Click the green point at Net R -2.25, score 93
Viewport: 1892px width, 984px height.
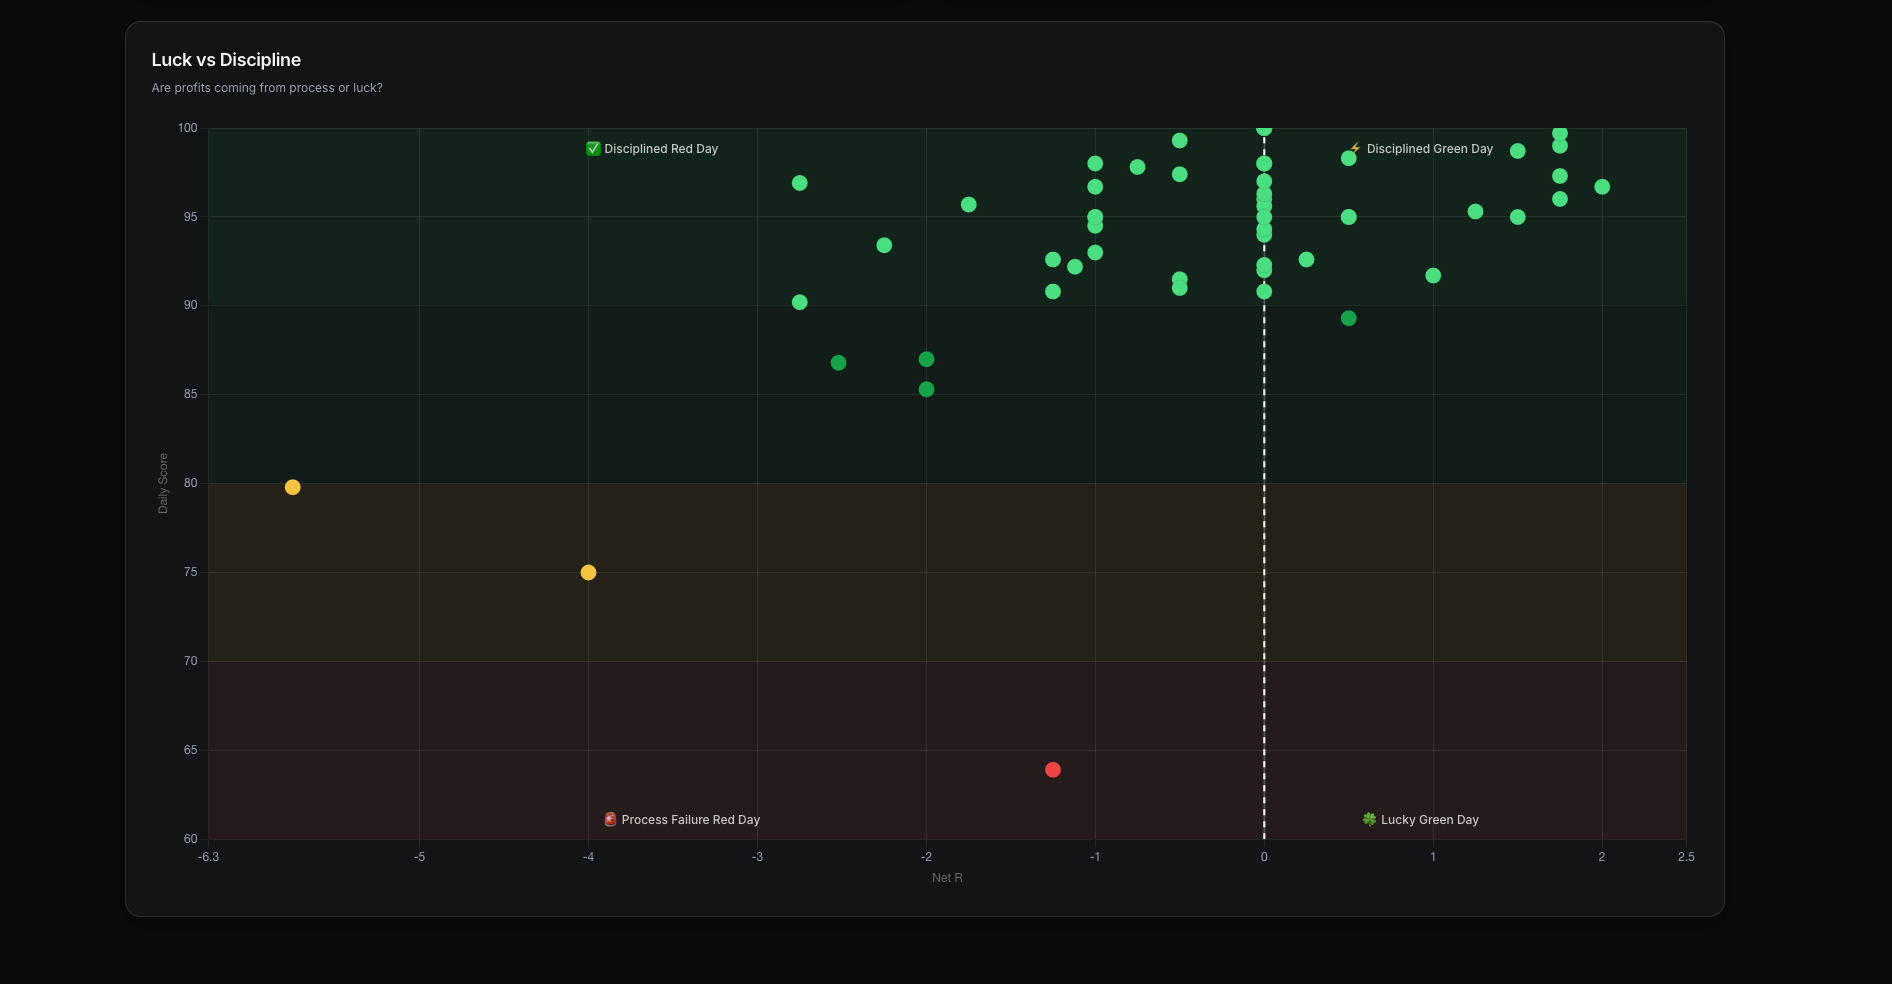click(x=884, y=246)
